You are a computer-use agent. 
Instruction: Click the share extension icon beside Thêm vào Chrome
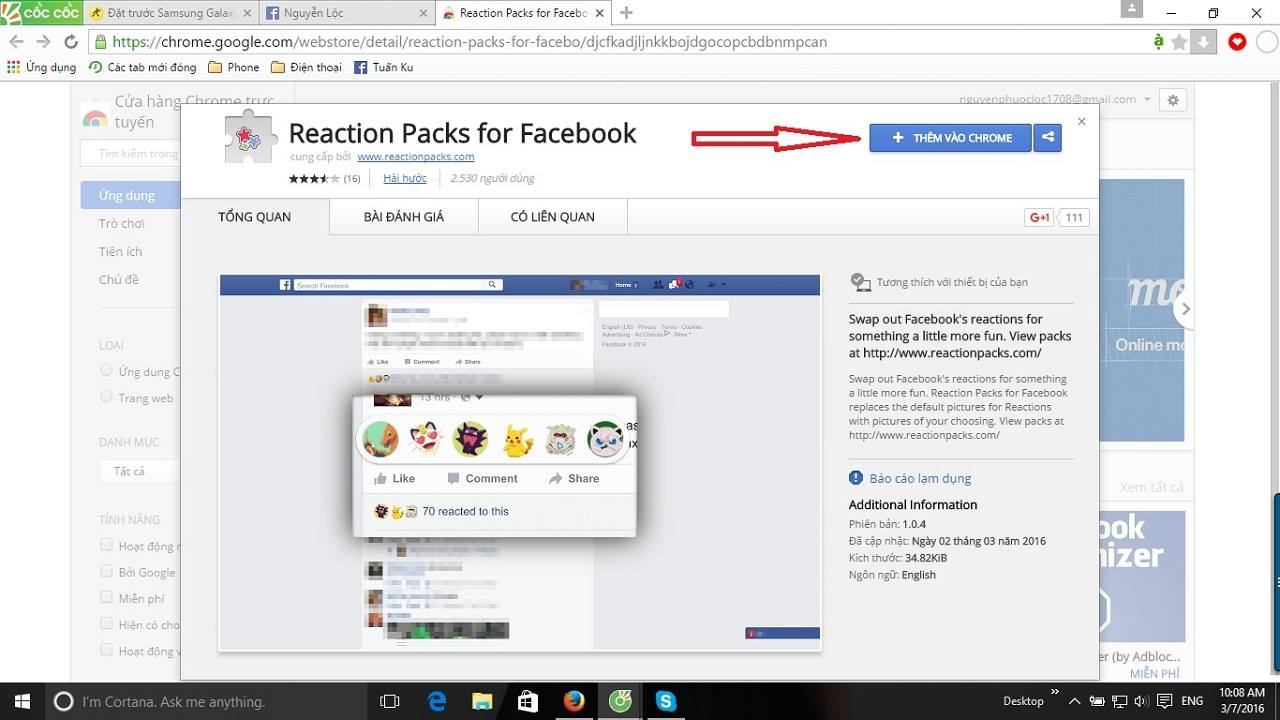(1047, 138)
